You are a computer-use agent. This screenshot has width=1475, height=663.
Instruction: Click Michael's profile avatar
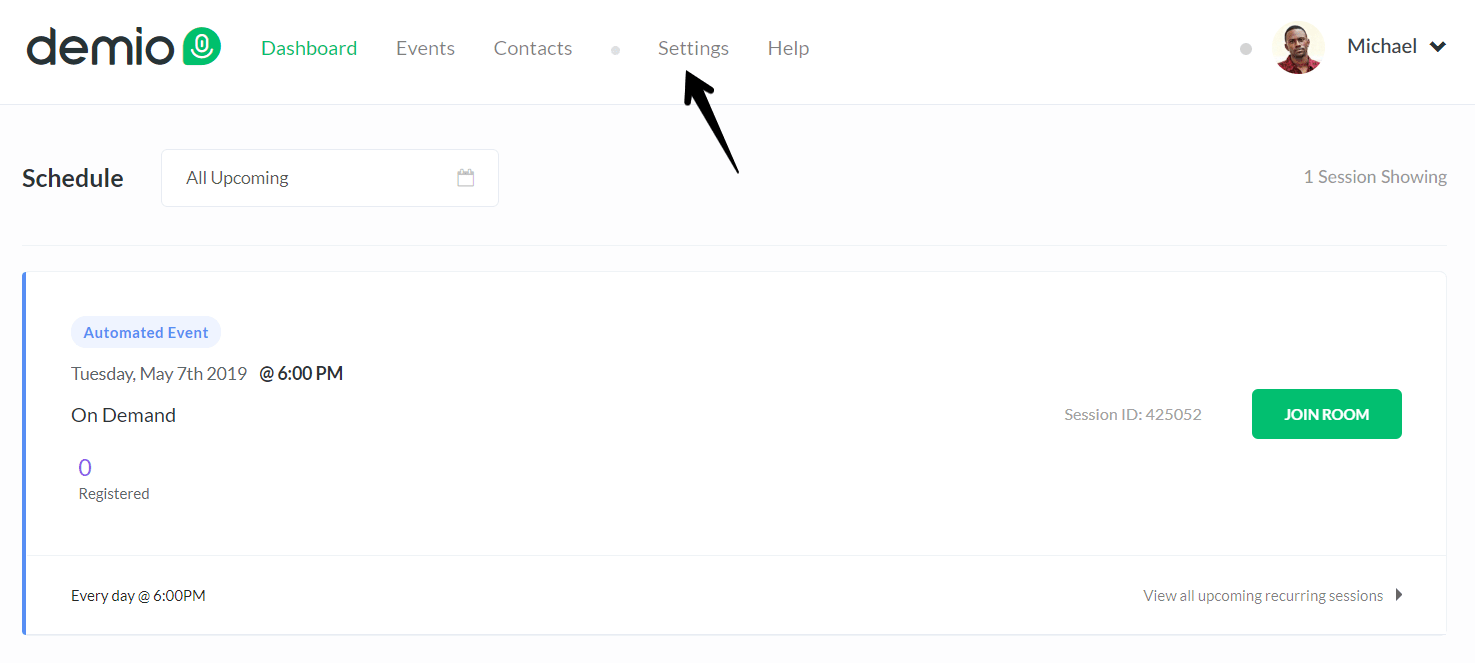point(1299,47)
